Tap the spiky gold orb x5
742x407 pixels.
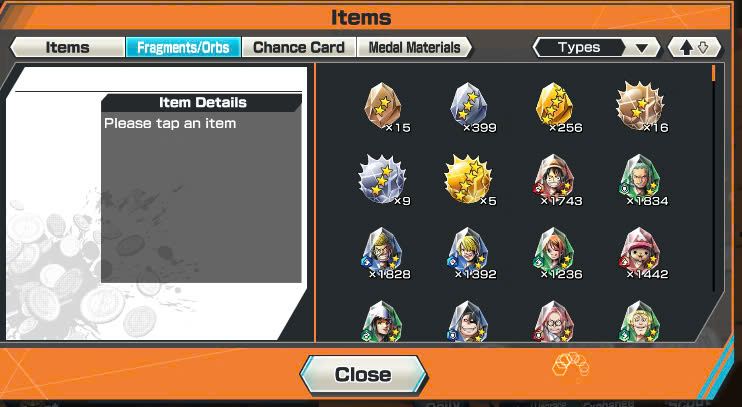pos(469,181)
